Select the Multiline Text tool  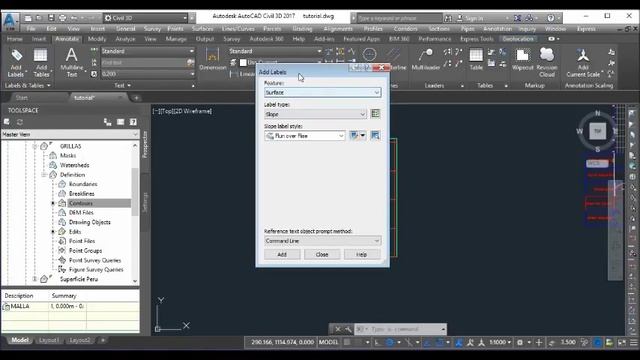71,62
